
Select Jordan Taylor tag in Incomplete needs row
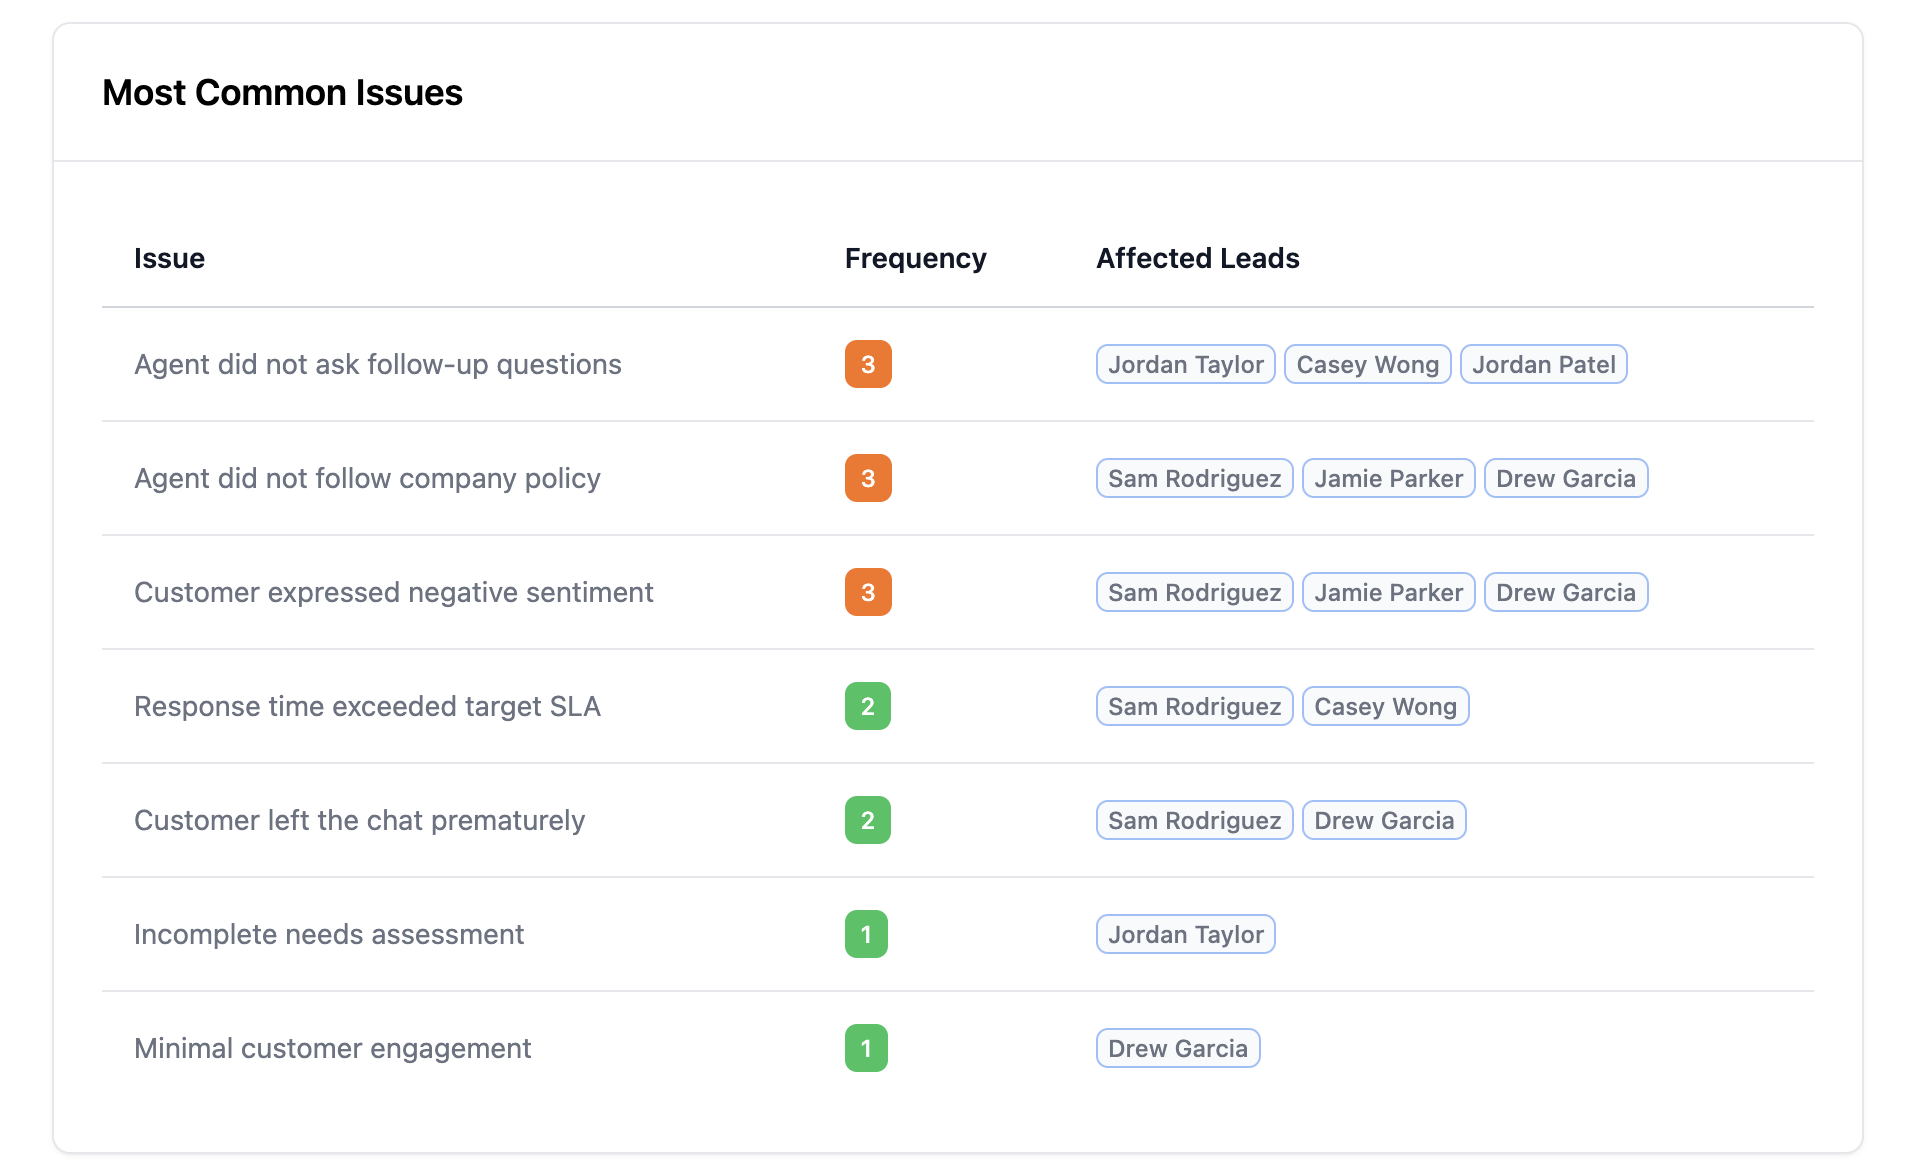pos(1185,935)
